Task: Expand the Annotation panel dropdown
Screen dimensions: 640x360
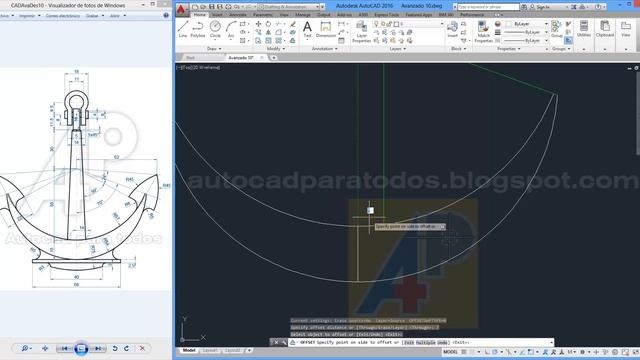Action: click(325, 49)
